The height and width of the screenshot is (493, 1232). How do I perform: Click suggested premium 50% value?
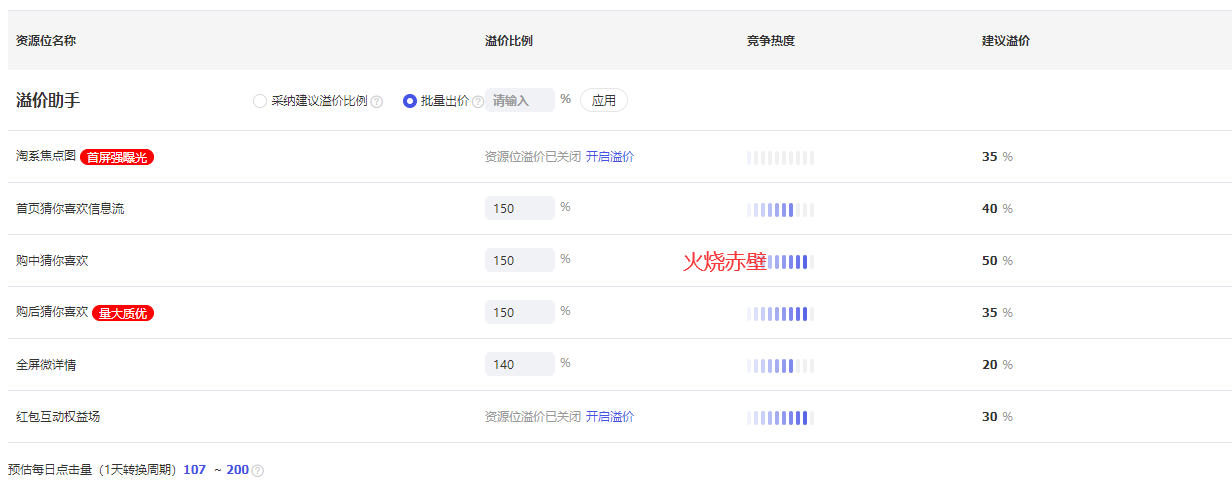coord(997,261)
